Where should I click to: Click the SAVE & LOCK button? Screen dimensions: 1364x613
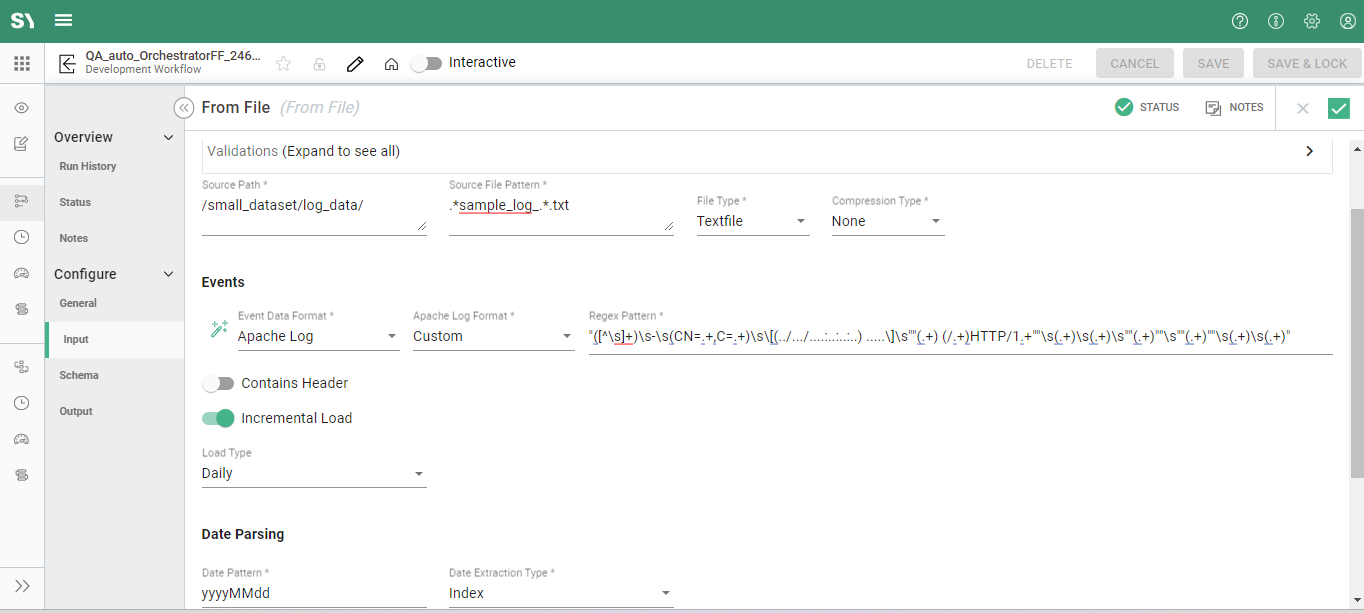point(1307,63)
